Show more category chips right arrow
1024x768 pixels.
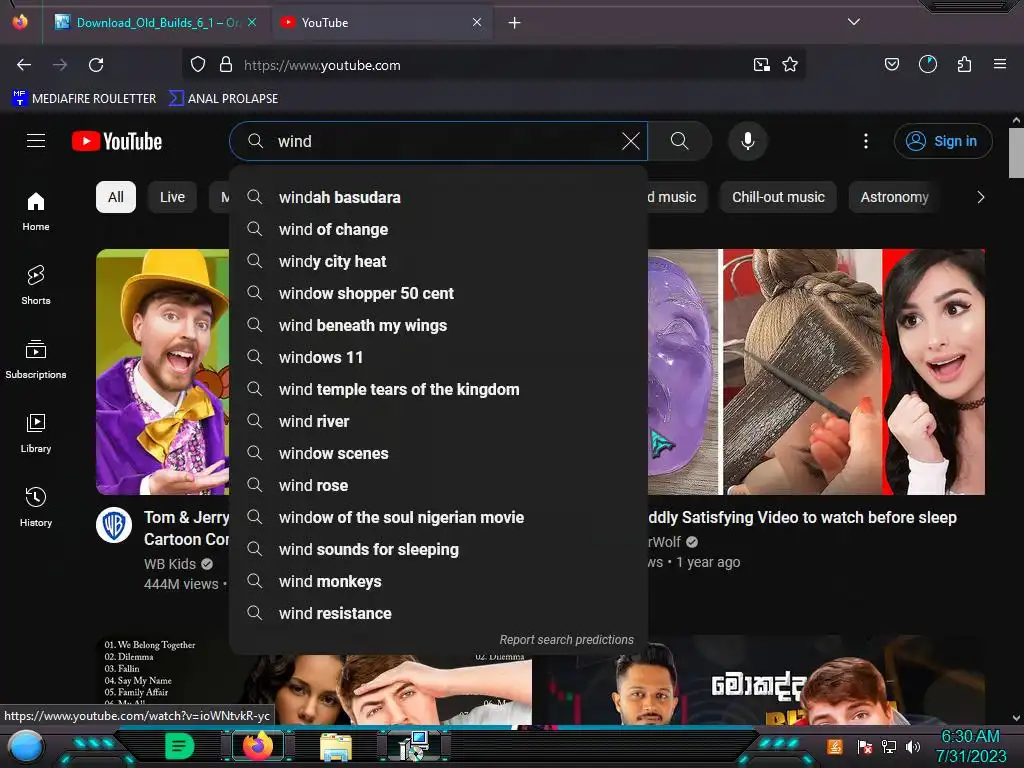pyautogui.click(x=980, y=197)
